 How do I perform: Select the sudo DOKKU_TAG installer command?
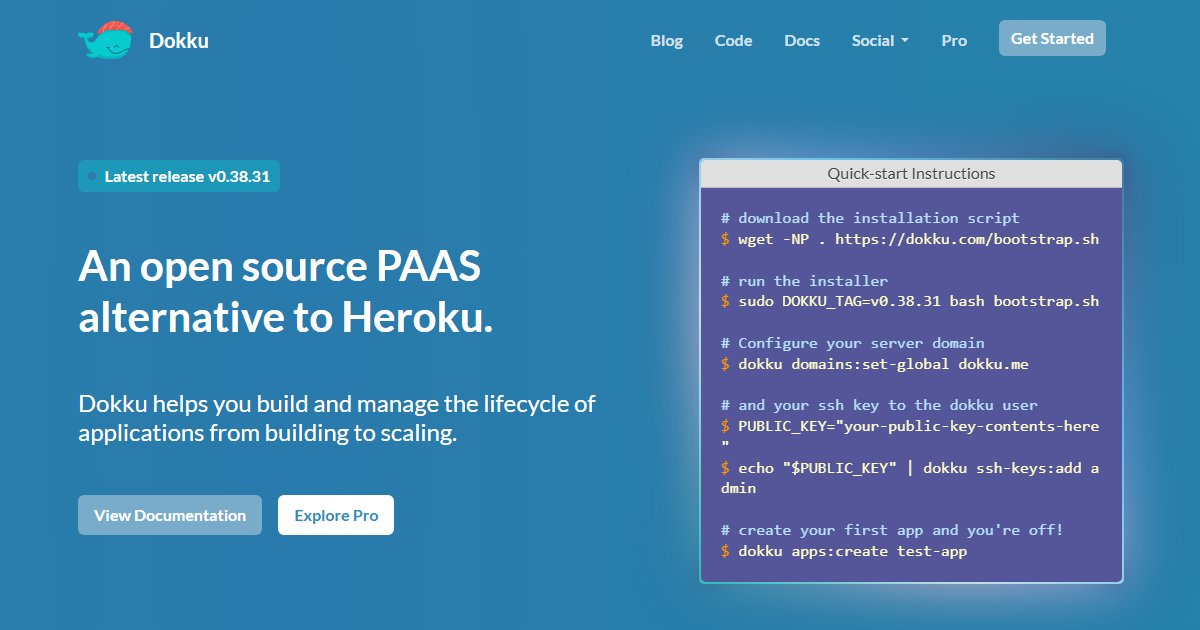point(910,301)
